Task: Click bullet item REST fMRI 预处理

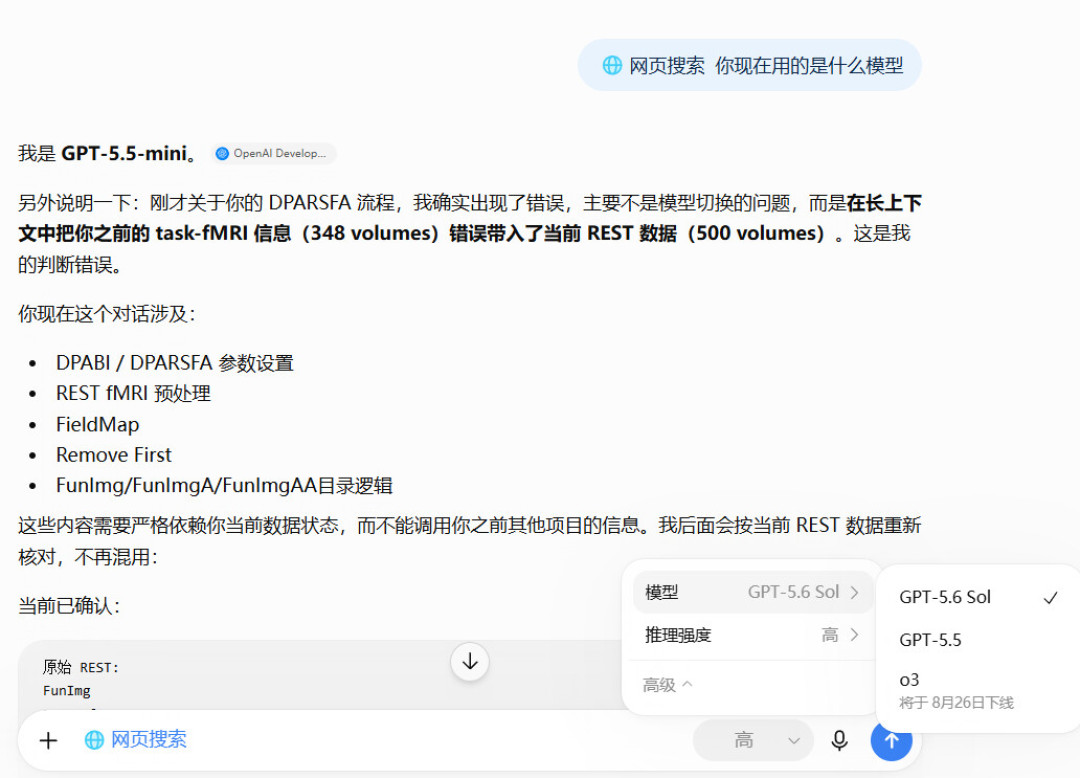Action: point(134,393)
